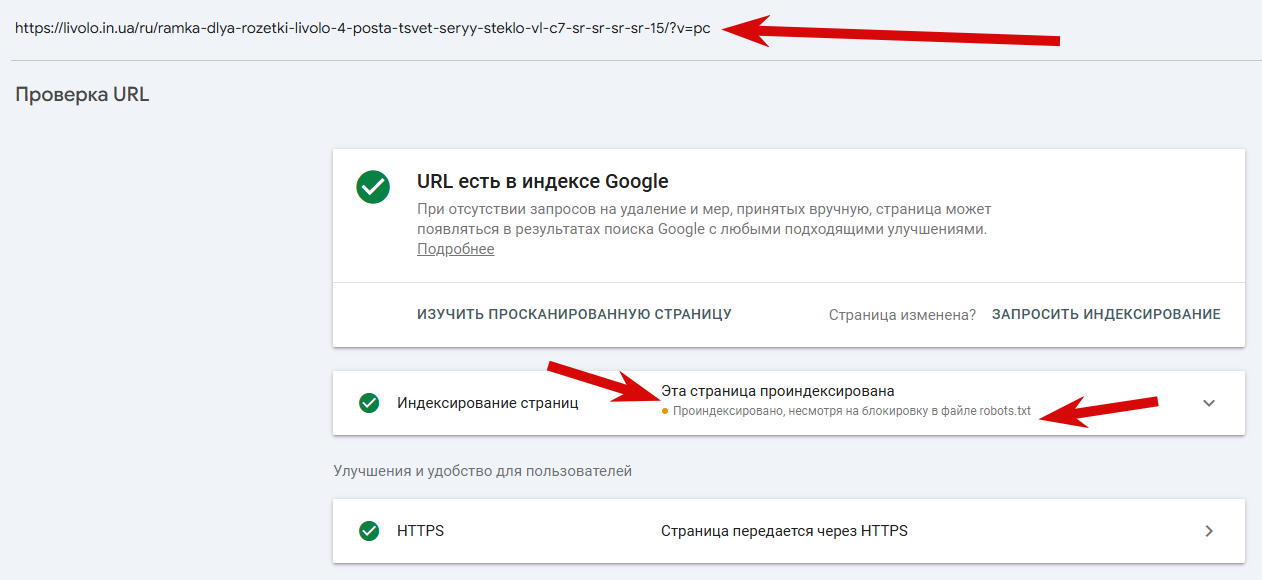Image resolution: width=1262 pixels, height=580 pixels.
Task: Click the green check icon beside HTTPS
Action: [x=369, y=531]
